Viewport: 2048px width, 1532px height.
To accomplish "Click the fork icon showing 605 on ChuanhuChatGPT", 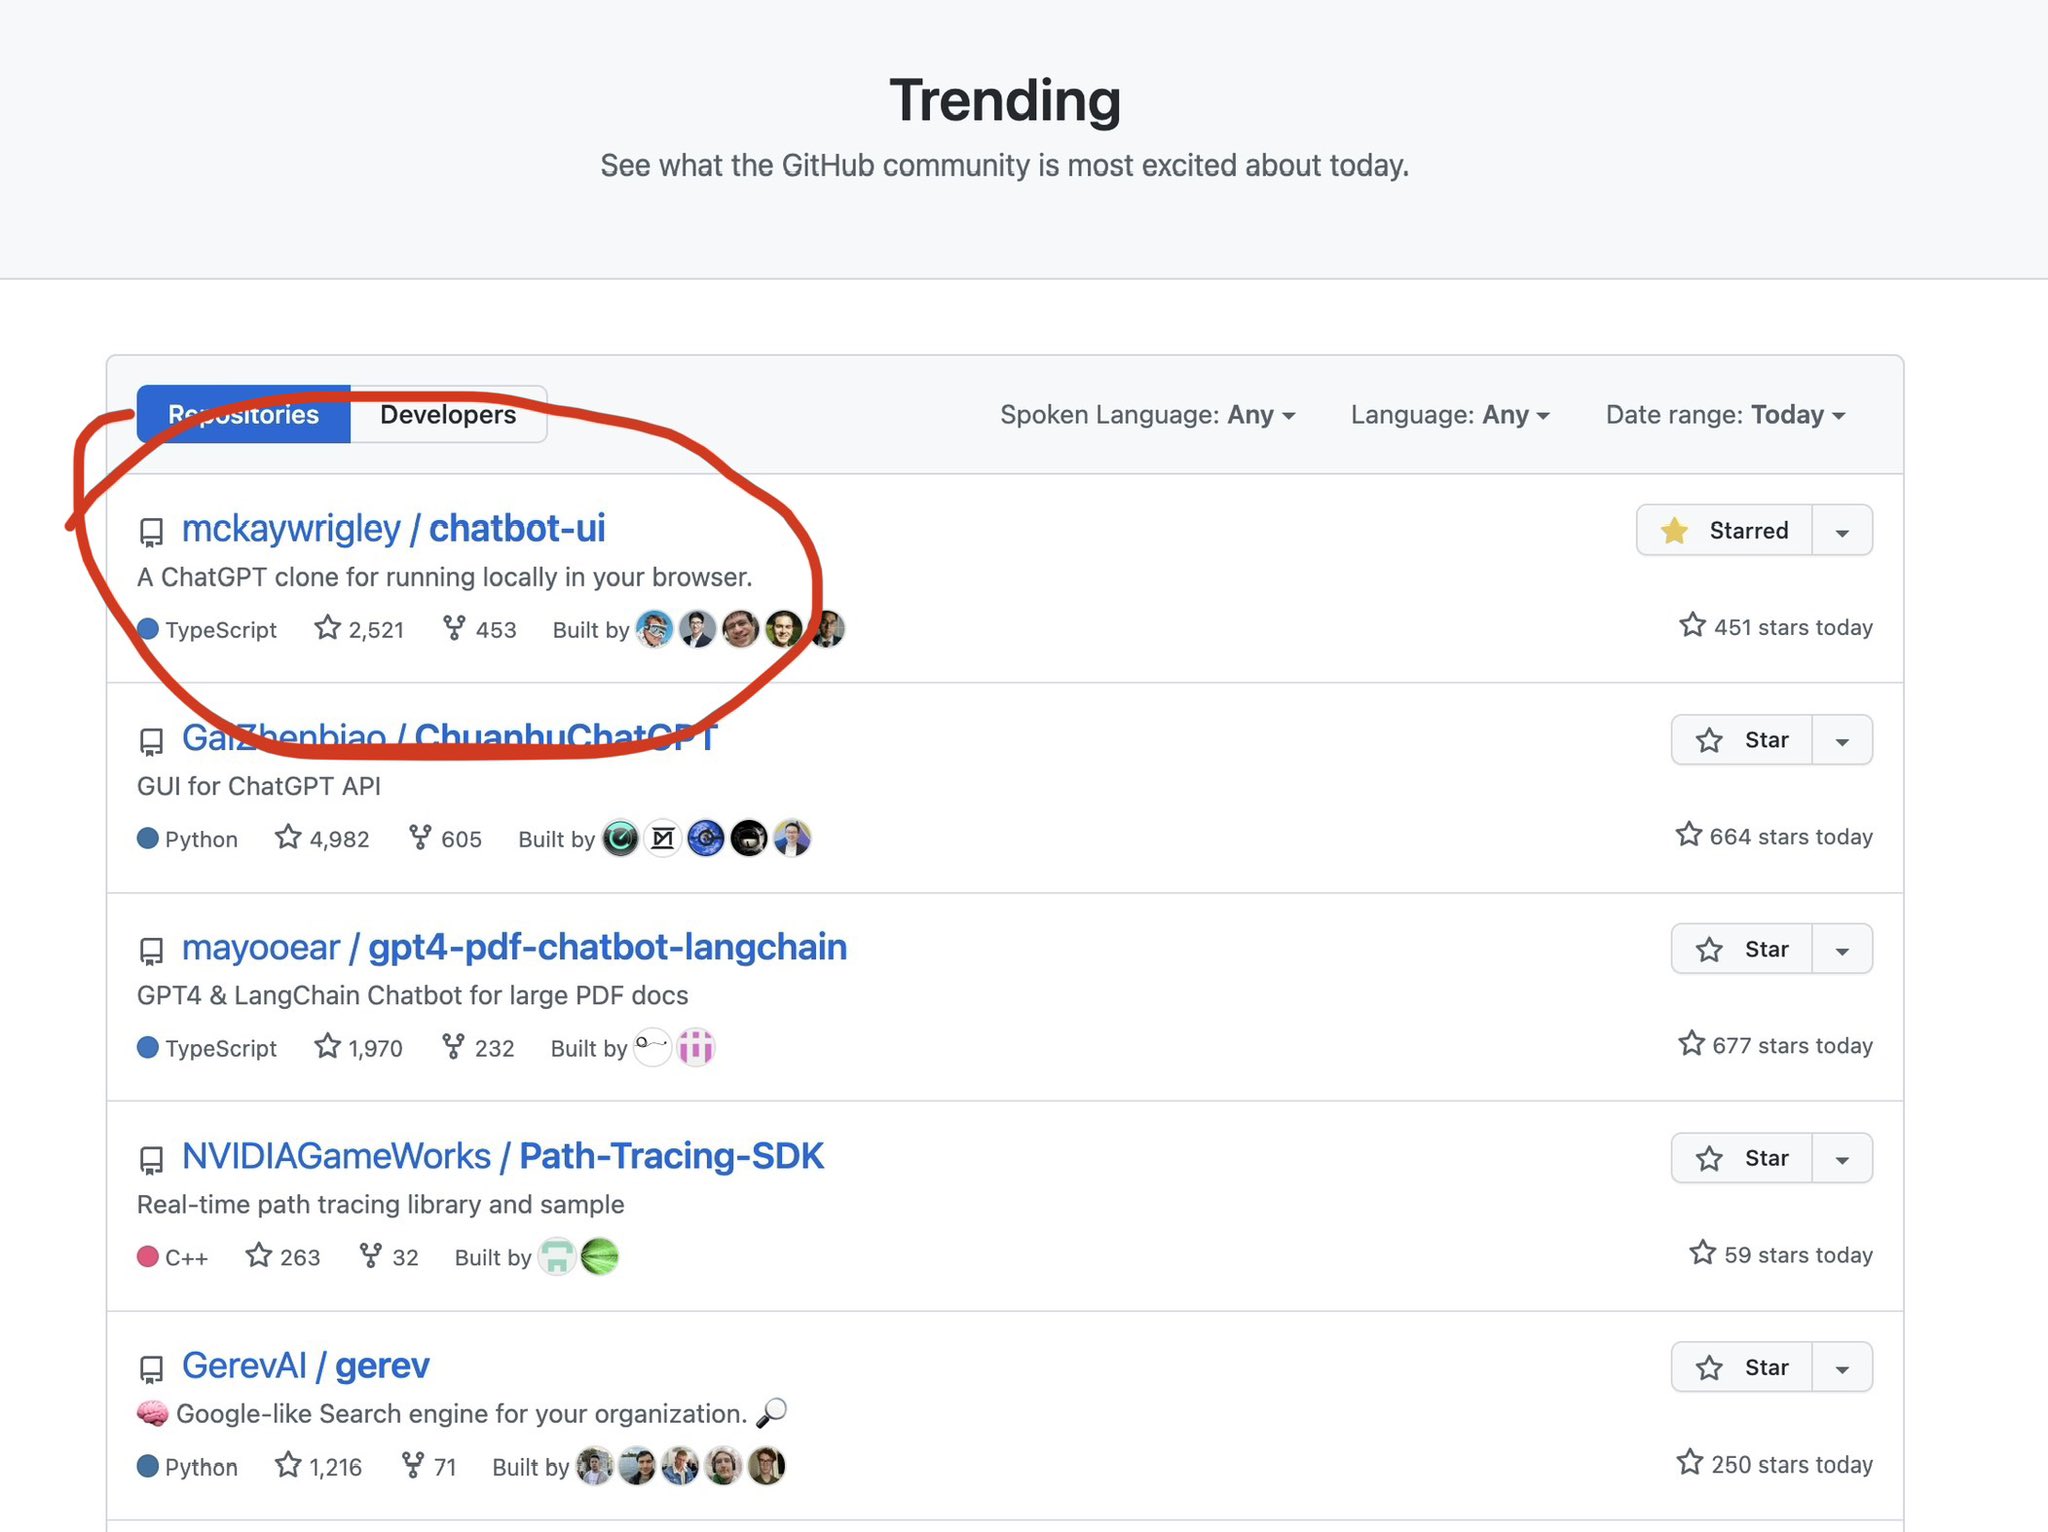I will (x=423, y=838).
